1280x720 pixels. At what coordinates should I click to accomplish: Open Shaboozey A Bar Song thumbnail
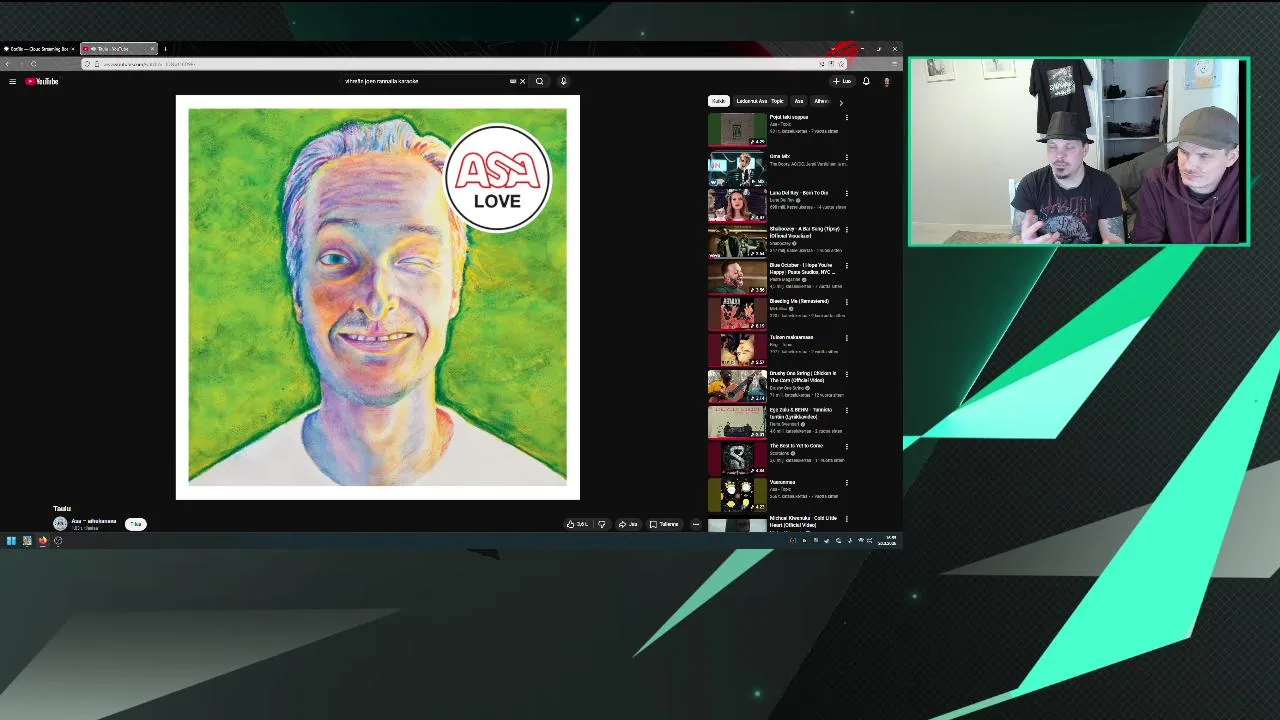[x=737, y=242]
